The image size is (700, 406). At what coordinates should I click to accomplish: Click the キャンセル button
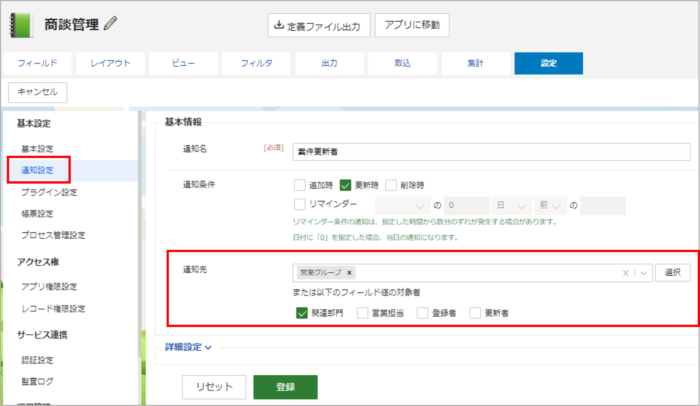coord(38,92)
